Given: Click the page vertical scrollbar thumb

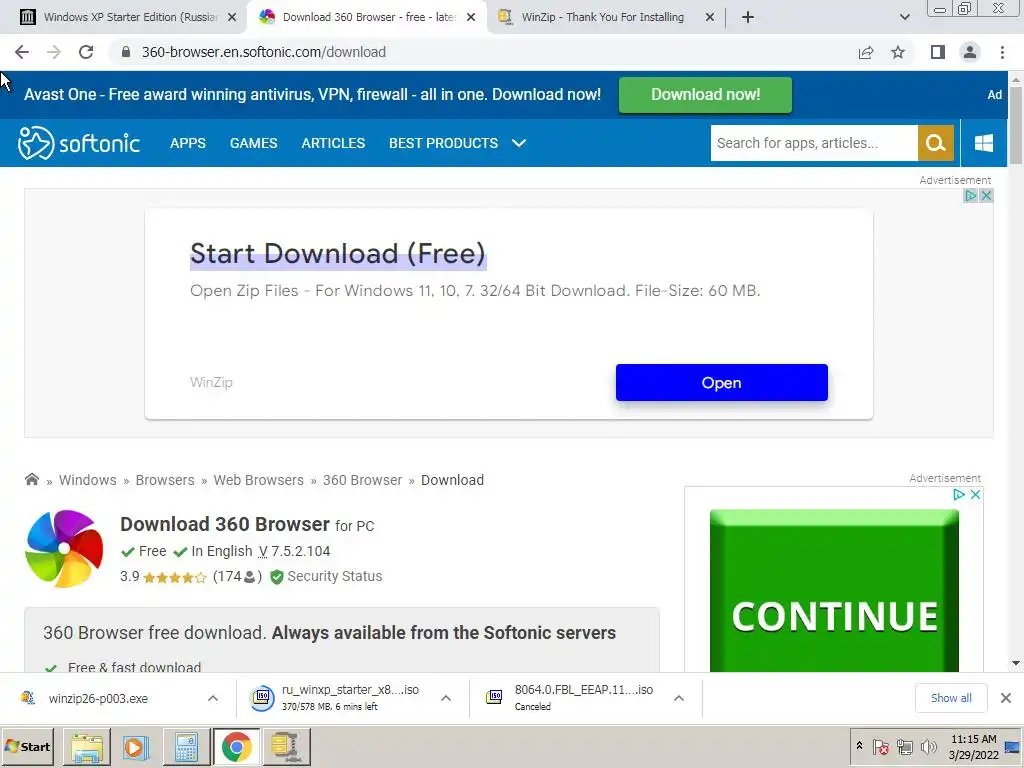Looking at the screenshot, I should point(1016,124).
